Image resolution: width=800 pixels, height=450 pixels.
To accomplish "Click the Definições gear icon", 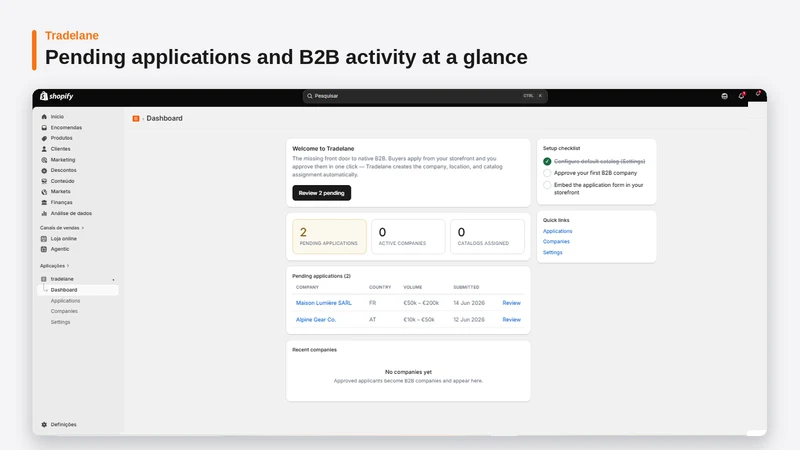I will click(44, 424).
